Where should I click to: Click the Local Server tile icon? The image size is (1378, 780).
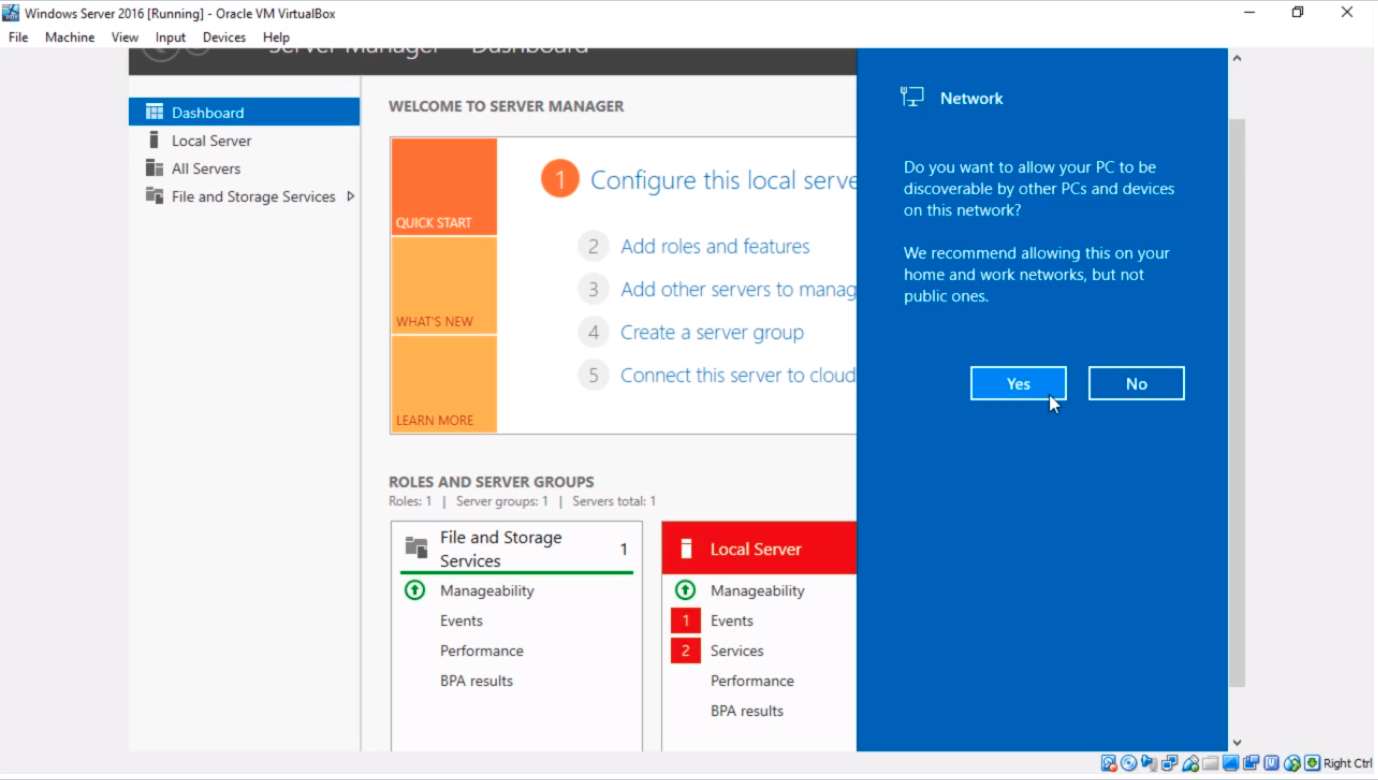point(686,548)
